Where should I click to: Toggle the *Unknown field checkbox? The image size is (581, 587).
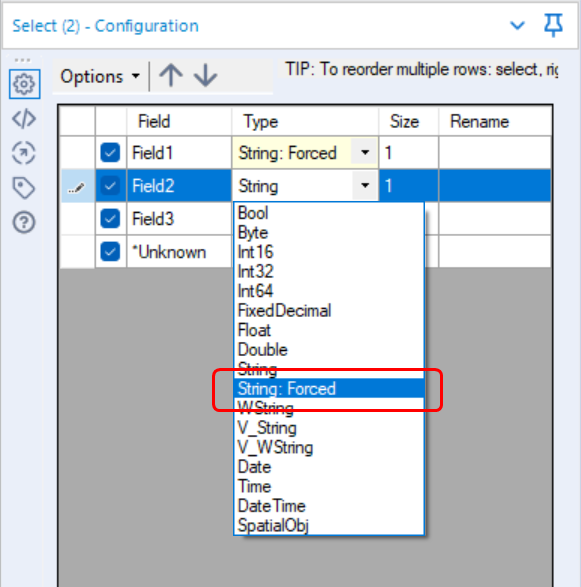tap(110, 251)
